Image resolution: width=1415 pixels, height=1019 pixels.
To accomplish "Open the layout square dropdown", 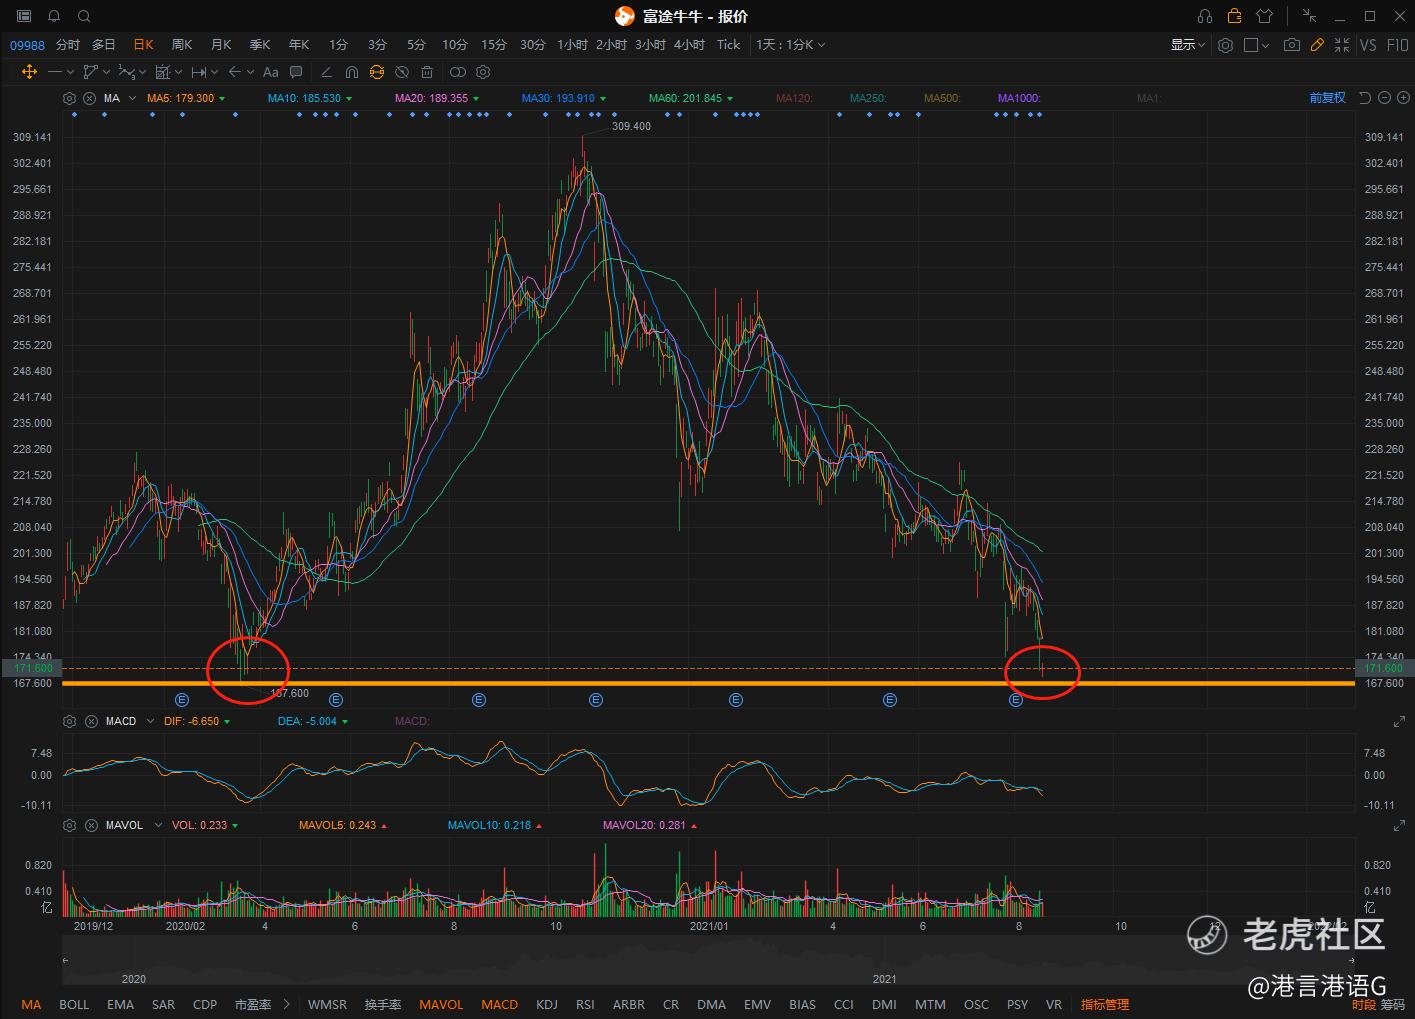I will 1256,45.
